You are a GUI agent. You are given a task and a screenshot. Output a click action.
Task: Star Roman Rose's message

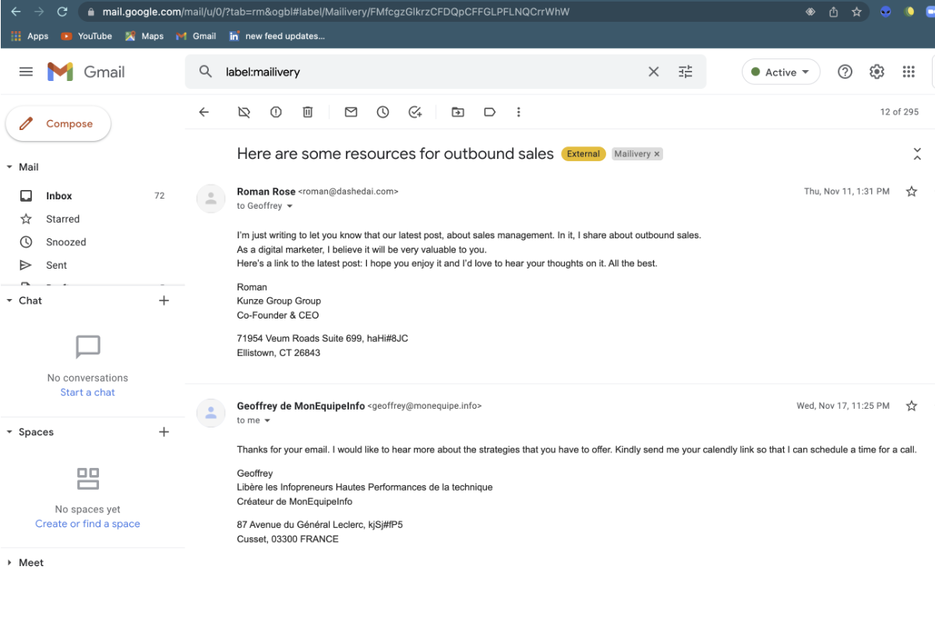coord(911,191)
